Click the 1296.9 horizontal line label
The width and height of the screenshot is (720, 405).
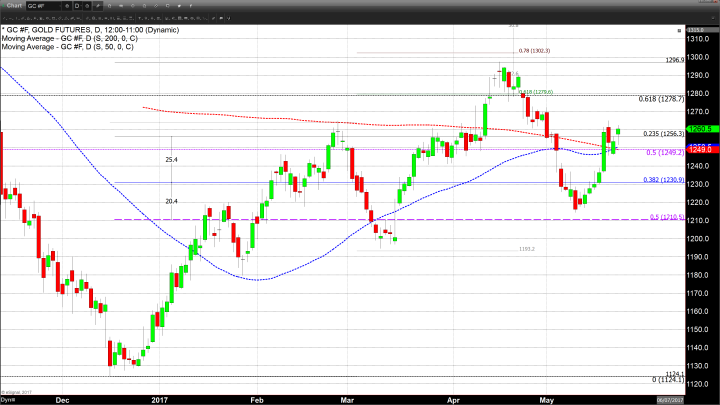[675, 60]
